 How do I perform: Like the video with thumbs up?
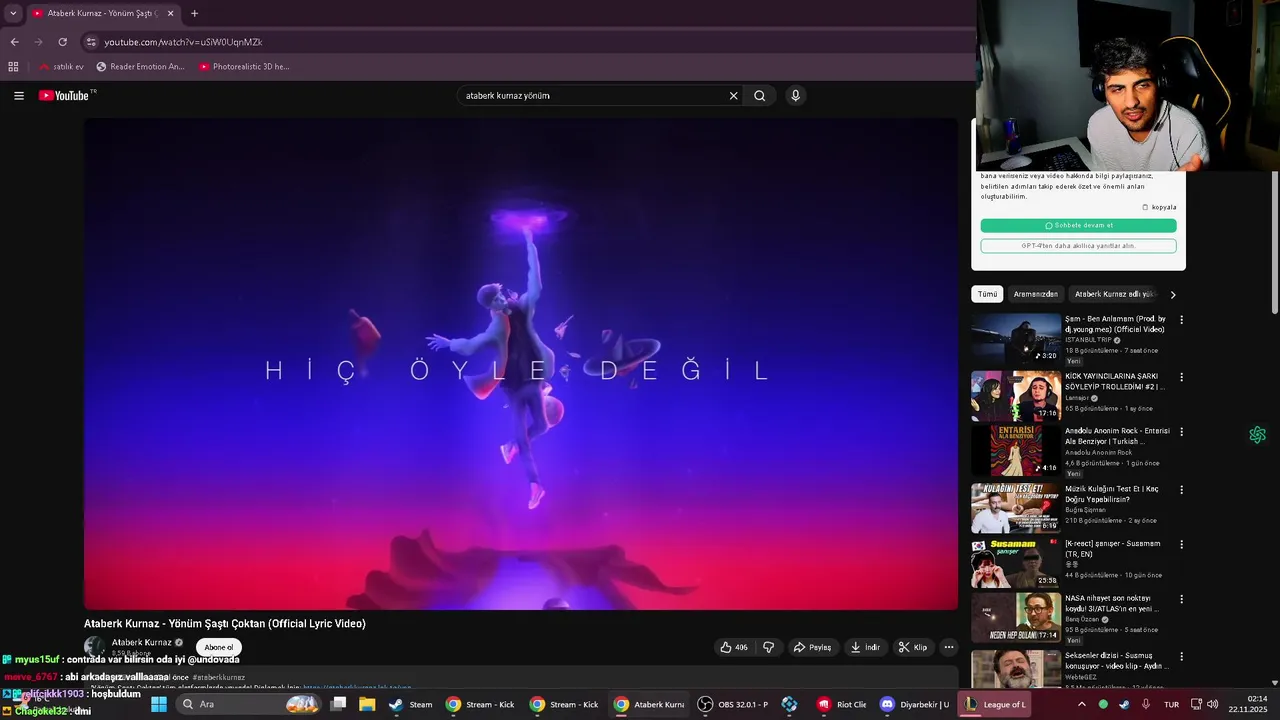pyautogui.click(x=734, y=647)
